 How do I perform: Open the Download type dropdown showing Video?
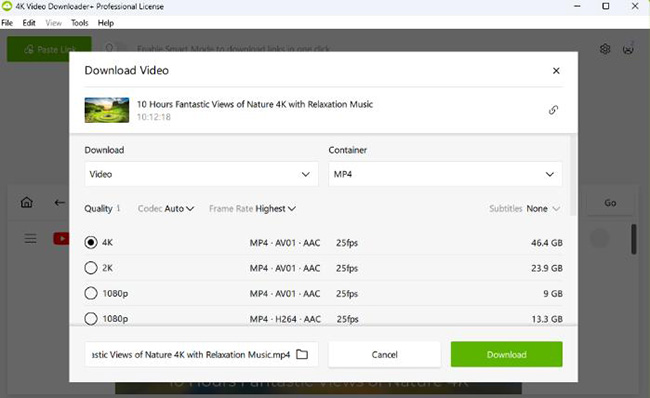tap(201, 174)
